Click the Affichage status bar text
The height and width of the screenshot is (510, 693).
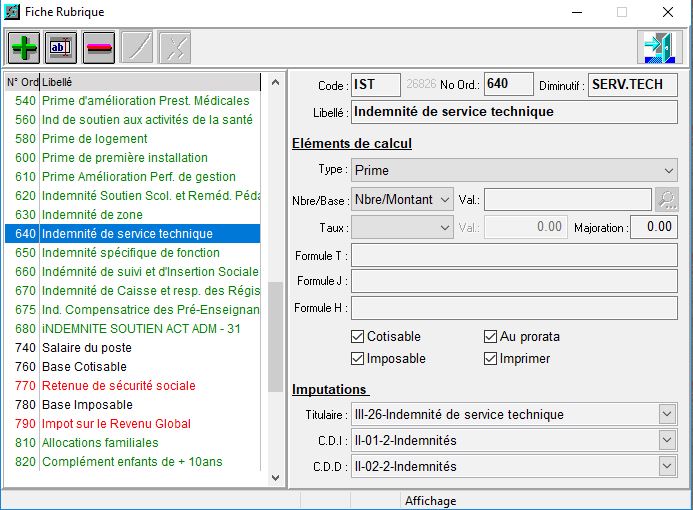point(430,501)
